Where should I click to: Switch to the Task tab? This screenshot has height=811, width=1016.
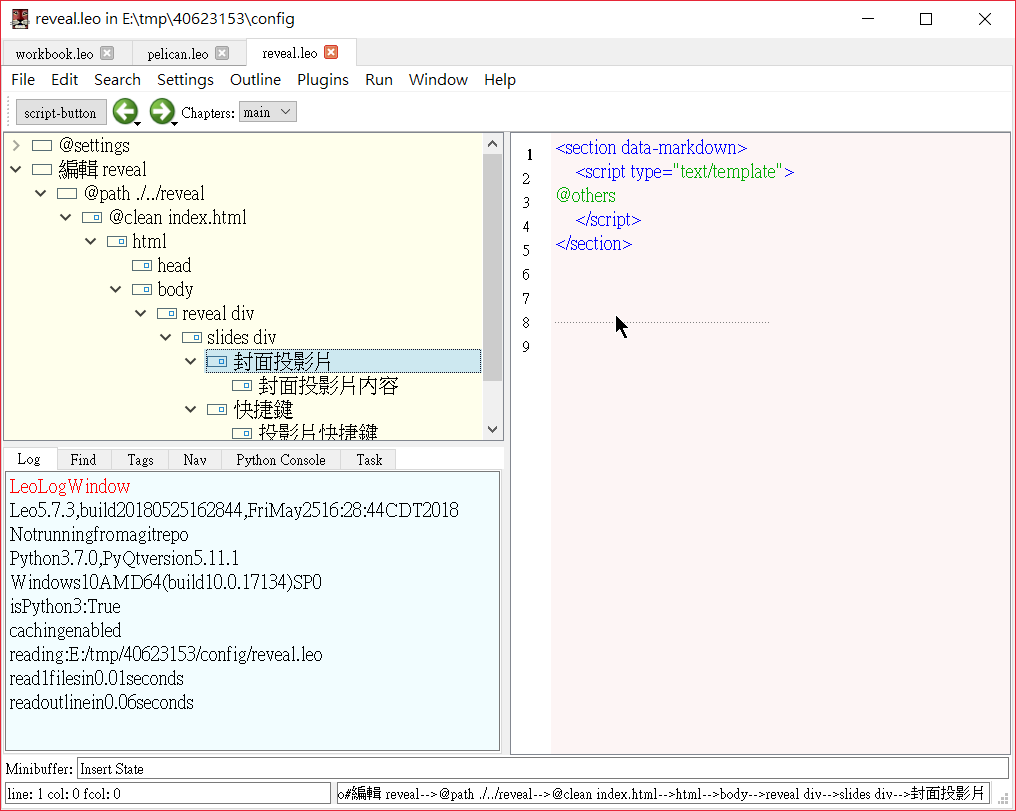369,460
